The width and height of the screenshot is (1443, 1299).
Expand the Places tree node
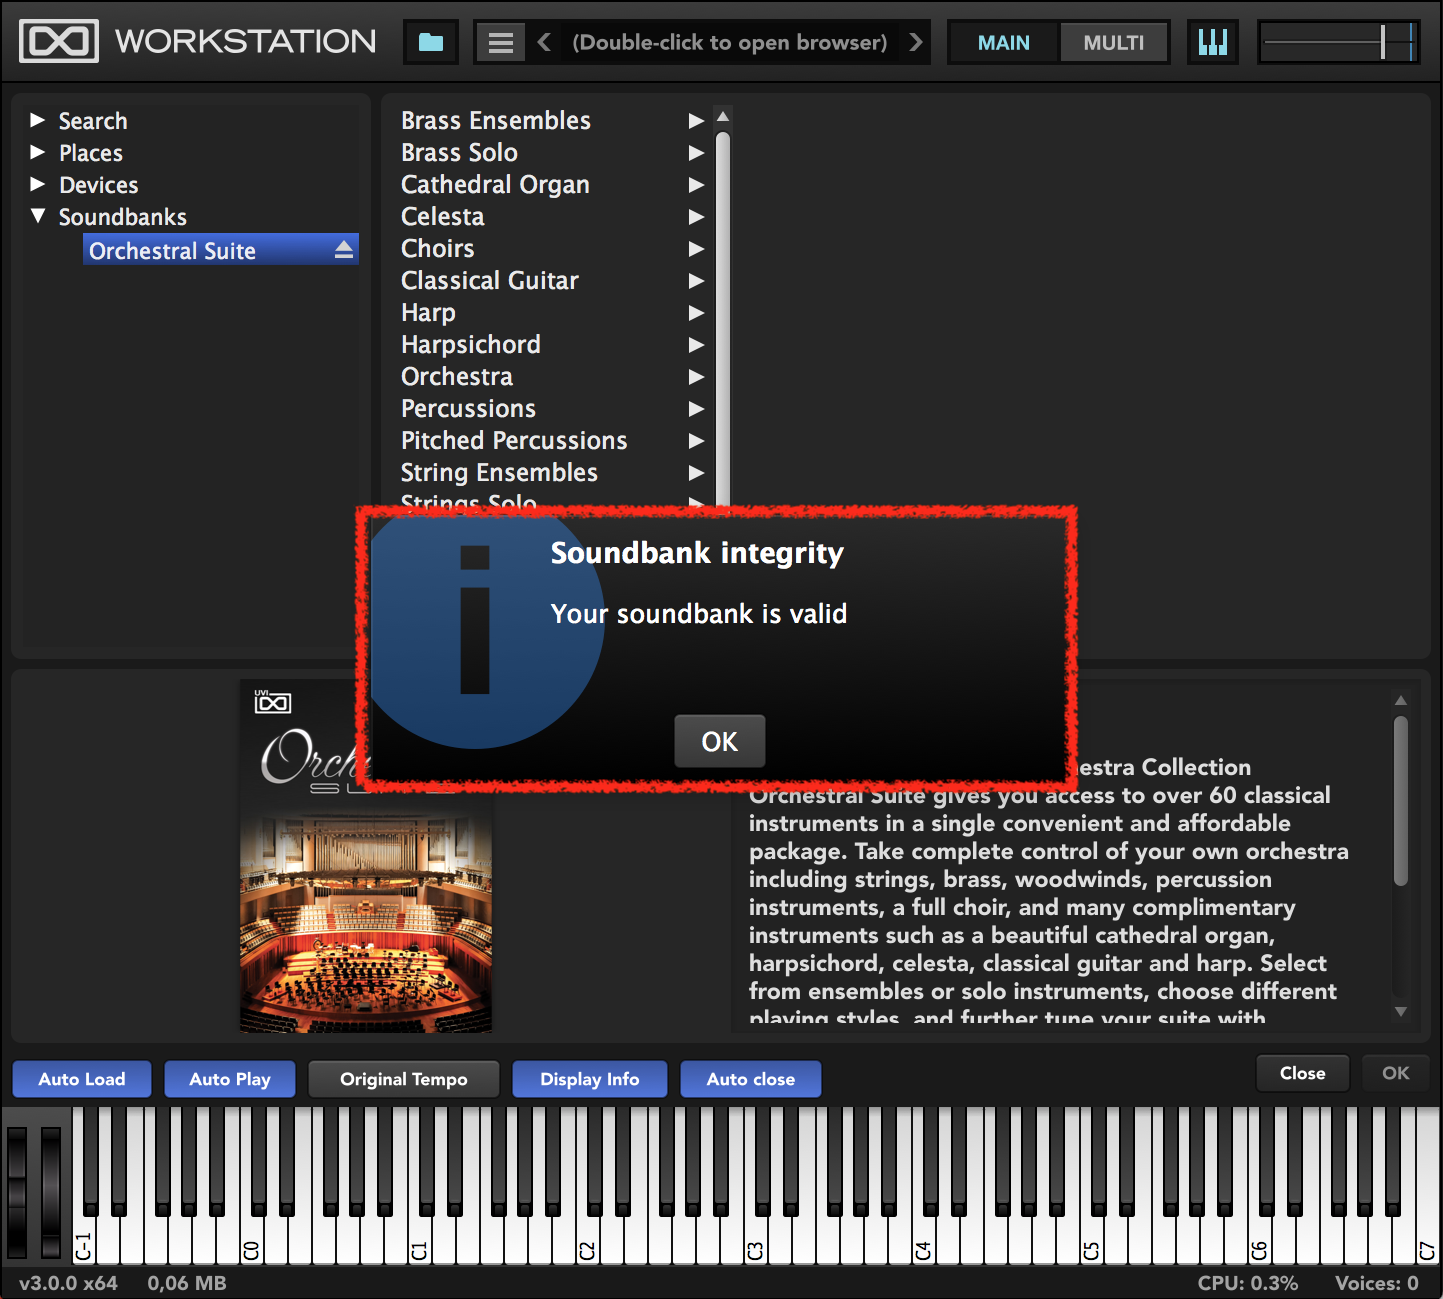tap(38, 152)
